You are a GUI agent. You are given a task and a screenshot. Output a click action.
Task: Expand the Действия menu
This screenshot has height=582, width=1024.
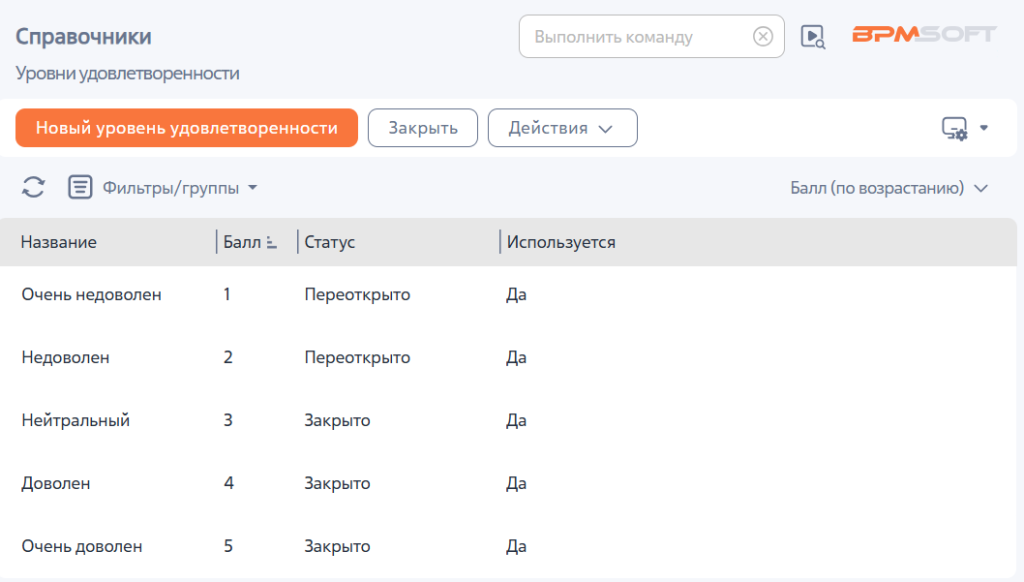[x=562, y=128]
